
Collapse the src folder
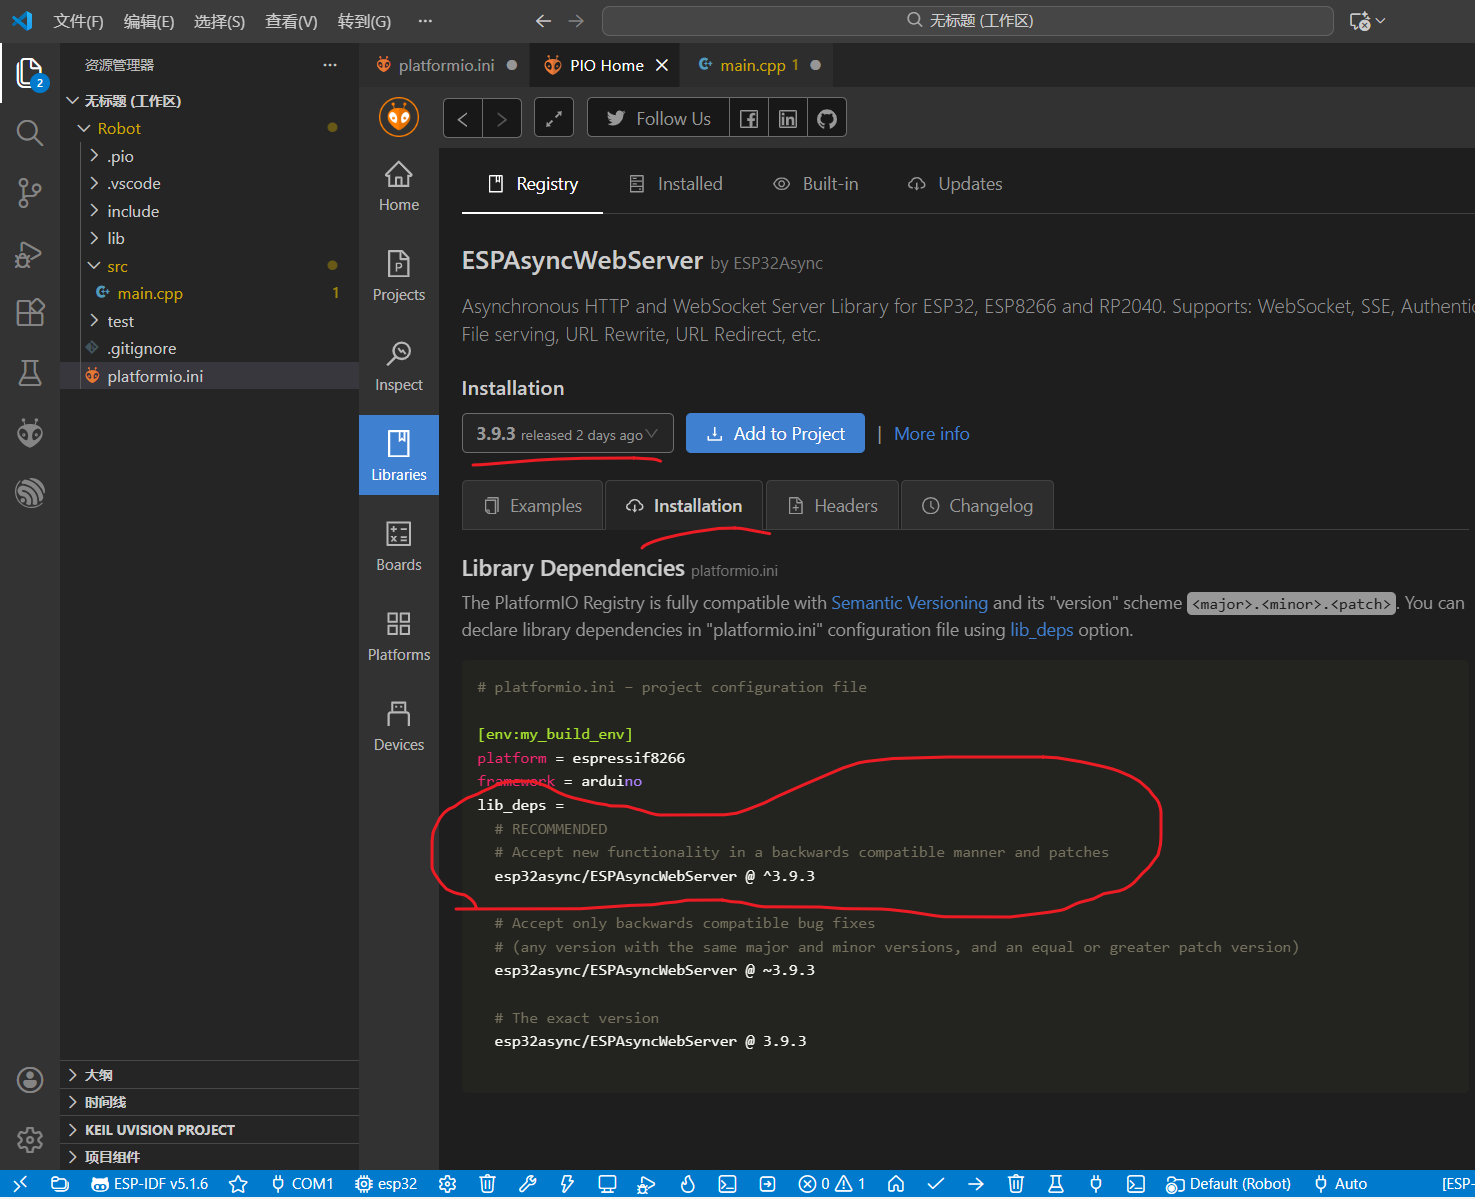(x=94, y=266)
